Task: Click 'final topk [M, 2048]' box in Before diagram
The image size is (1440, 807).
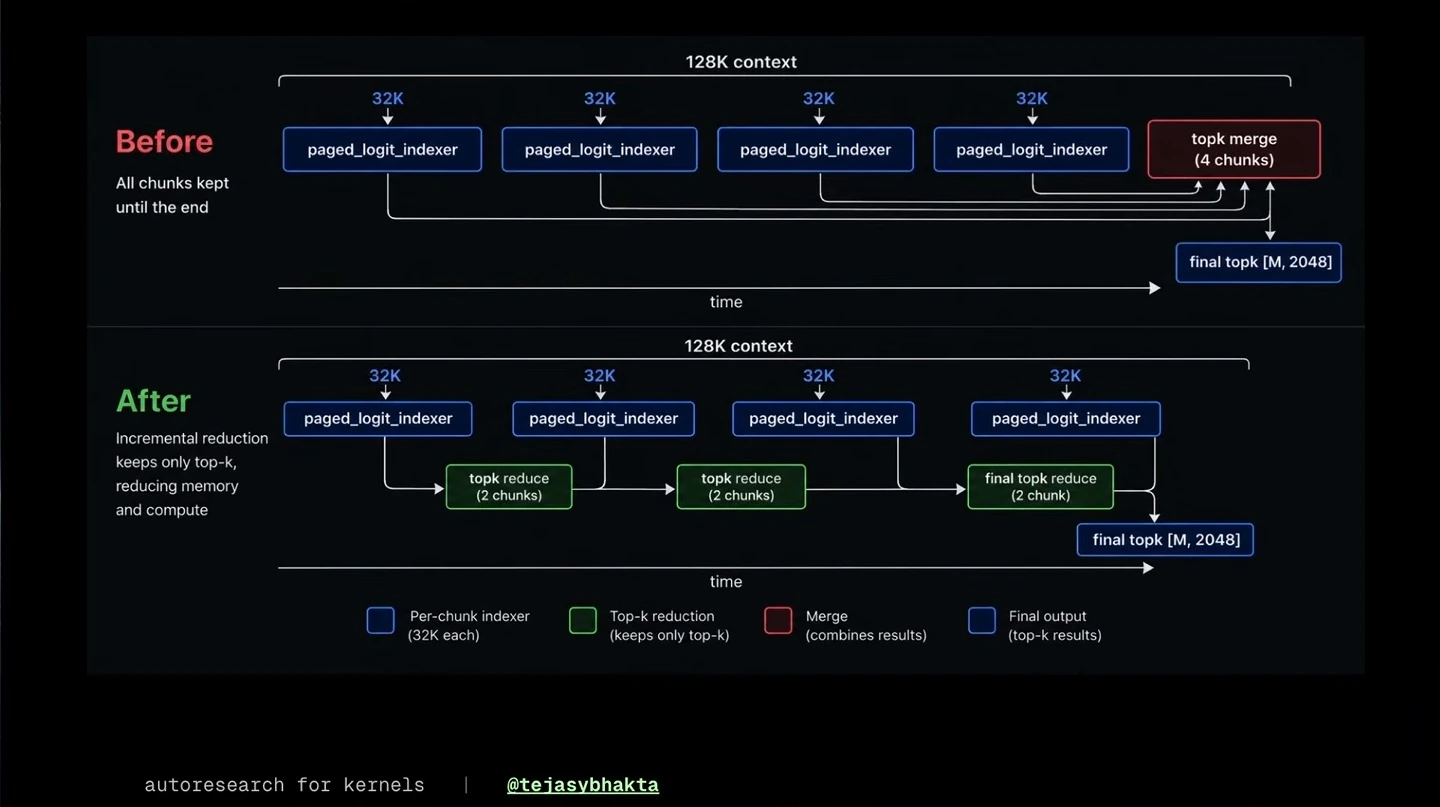Action: 1259,262
